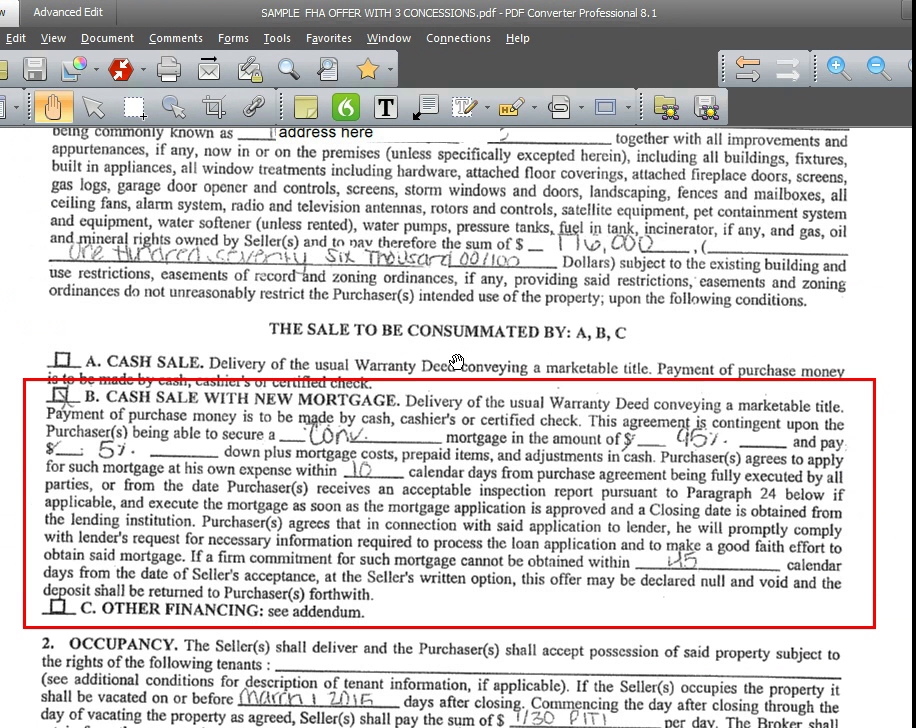Check the C. OTHER FINANCING box
The width and height of the screenshot is (916, 728).
(x=60, y=608)
